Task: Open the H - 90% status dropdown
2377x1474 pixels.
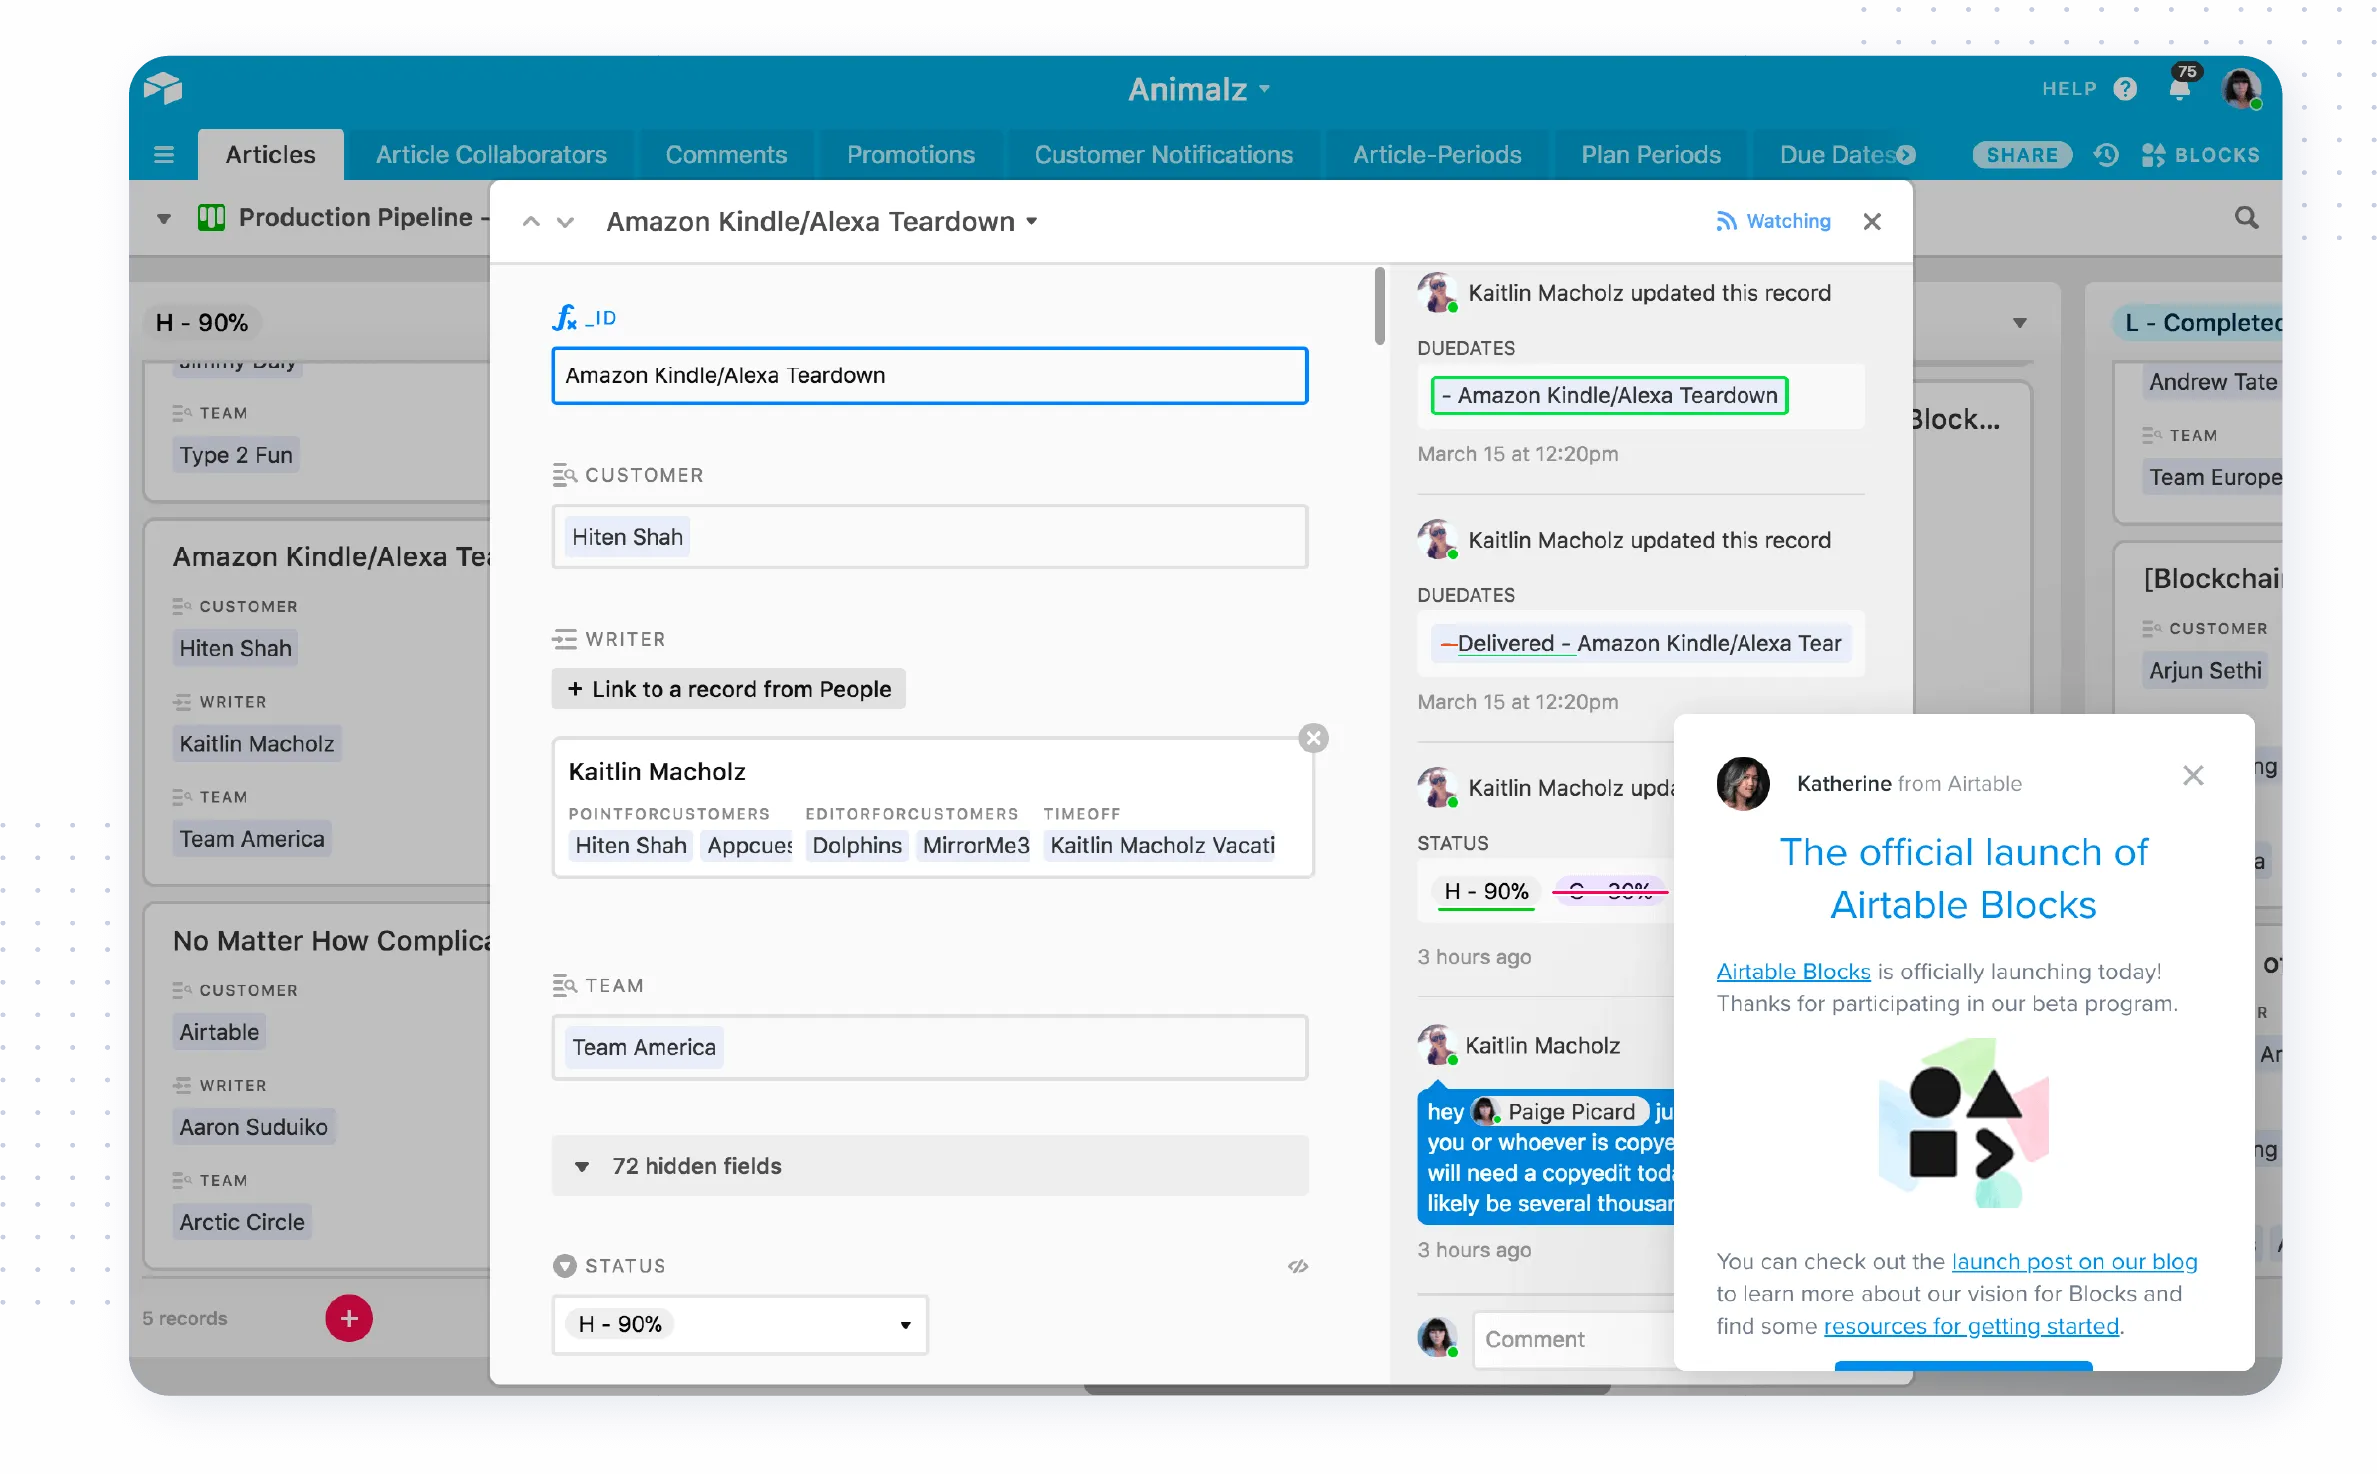Action: click(x=739, y=1324)
